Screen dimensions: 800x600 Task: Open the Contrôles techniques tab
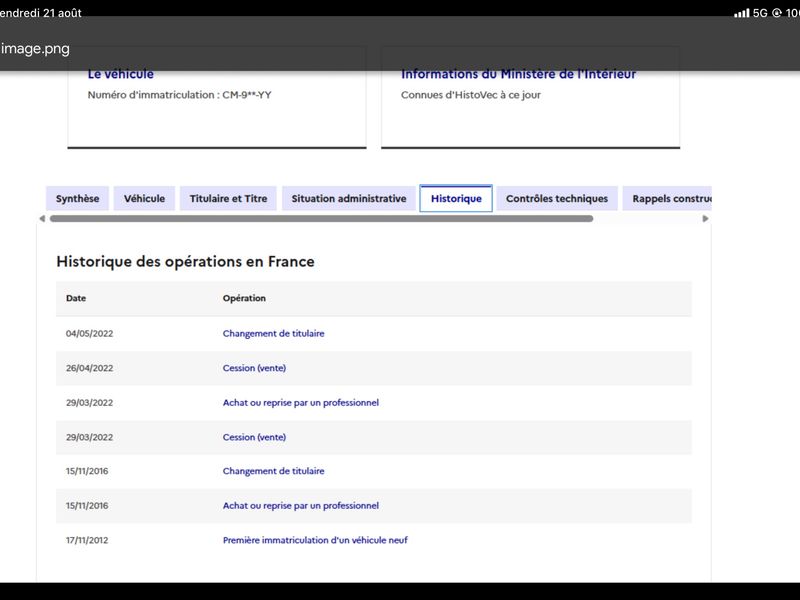coord(557,198)
